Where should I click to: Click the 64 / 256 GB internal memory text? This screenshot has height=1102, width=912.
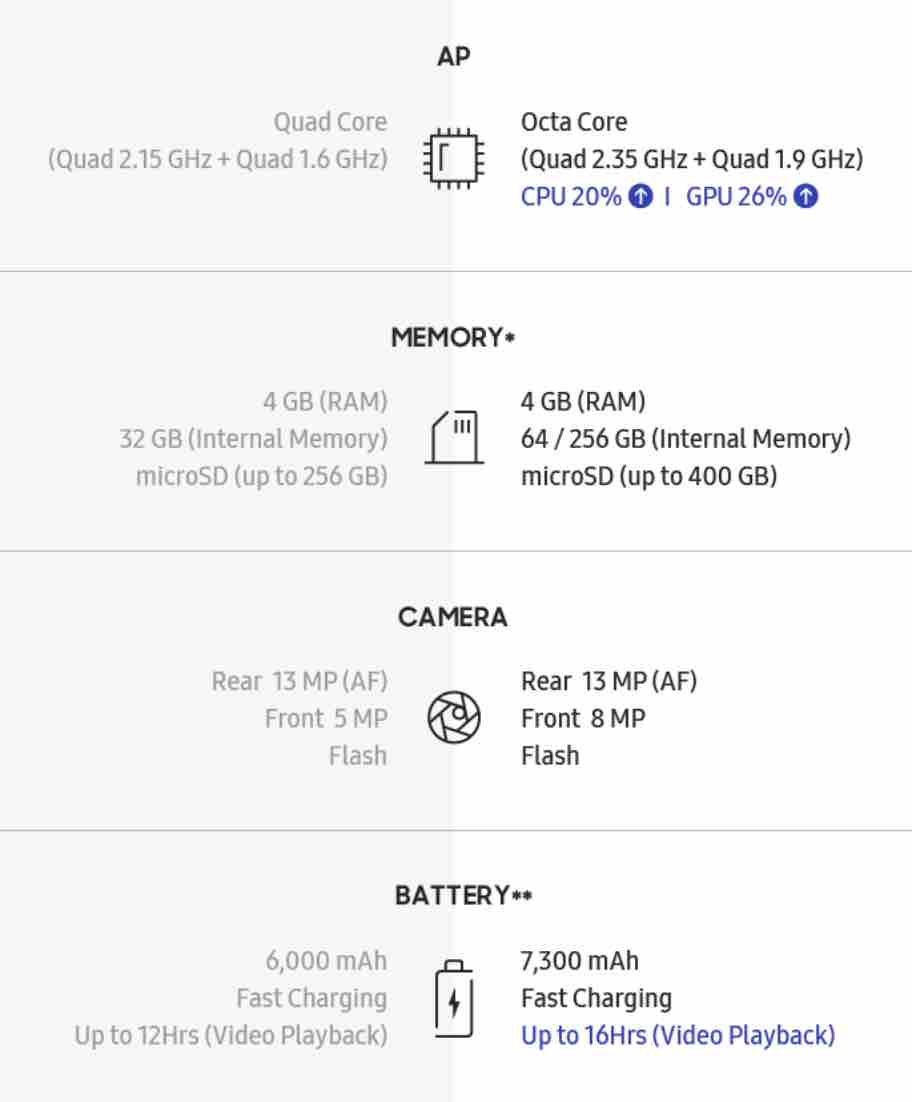click(x=685, y=439)
